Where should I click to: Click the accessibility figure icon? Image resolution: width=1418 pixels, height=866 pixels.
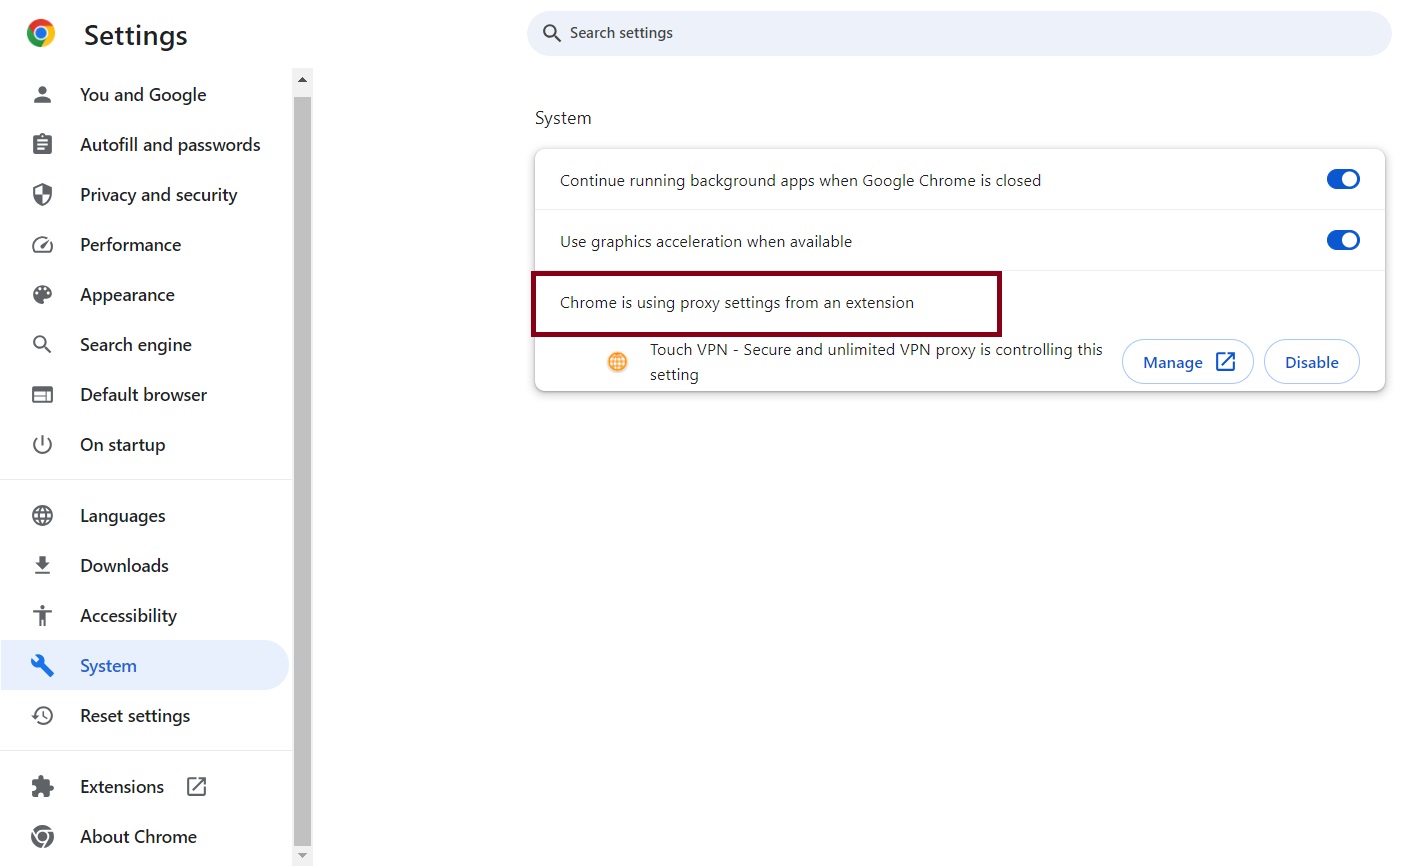(x=42, y=616)
